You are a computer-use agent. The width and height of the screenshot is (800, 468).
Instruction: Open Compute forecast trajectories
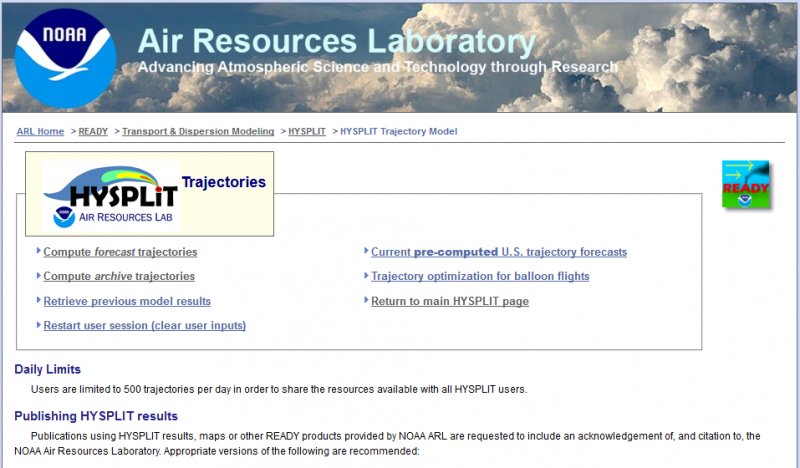(x=120, y=252)
